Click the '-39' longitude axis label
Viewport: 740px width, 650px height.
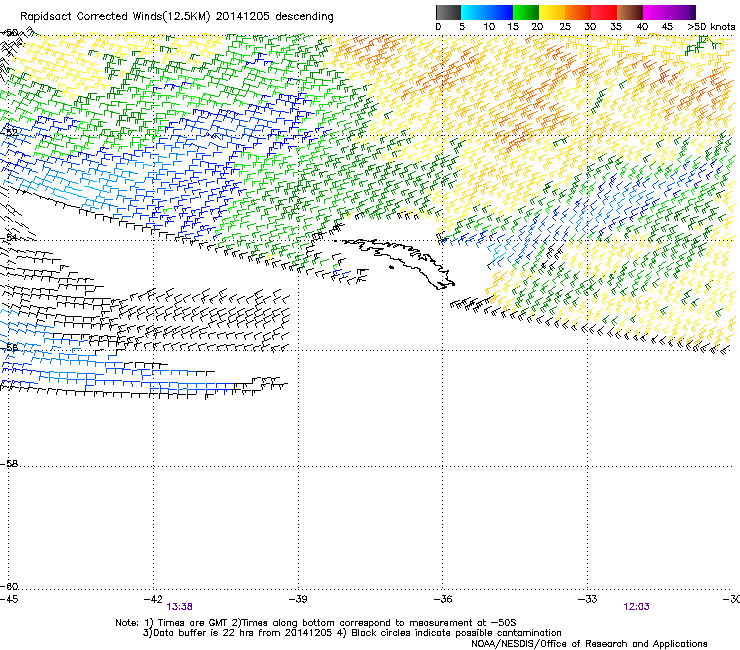pos(298,599)
